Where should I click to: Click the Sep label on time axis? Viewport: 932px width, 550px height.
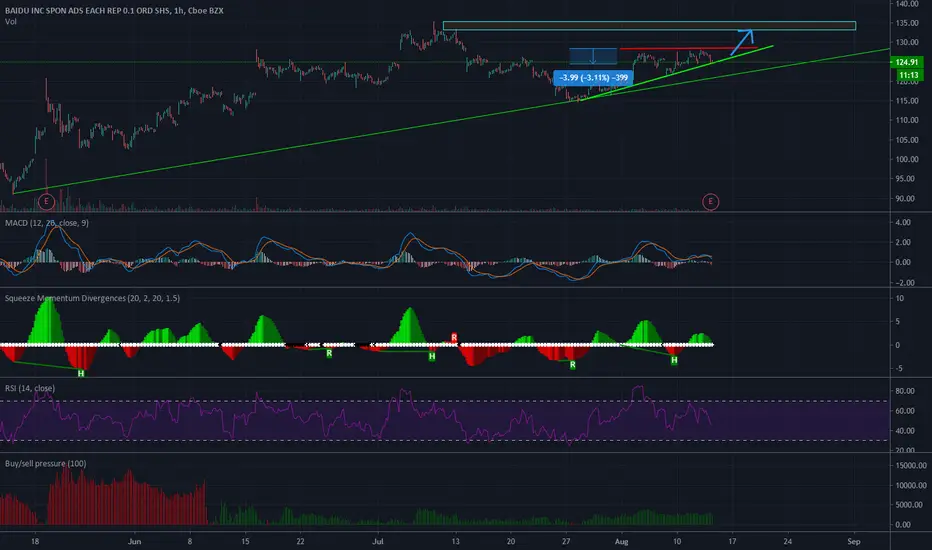point(854,541)
